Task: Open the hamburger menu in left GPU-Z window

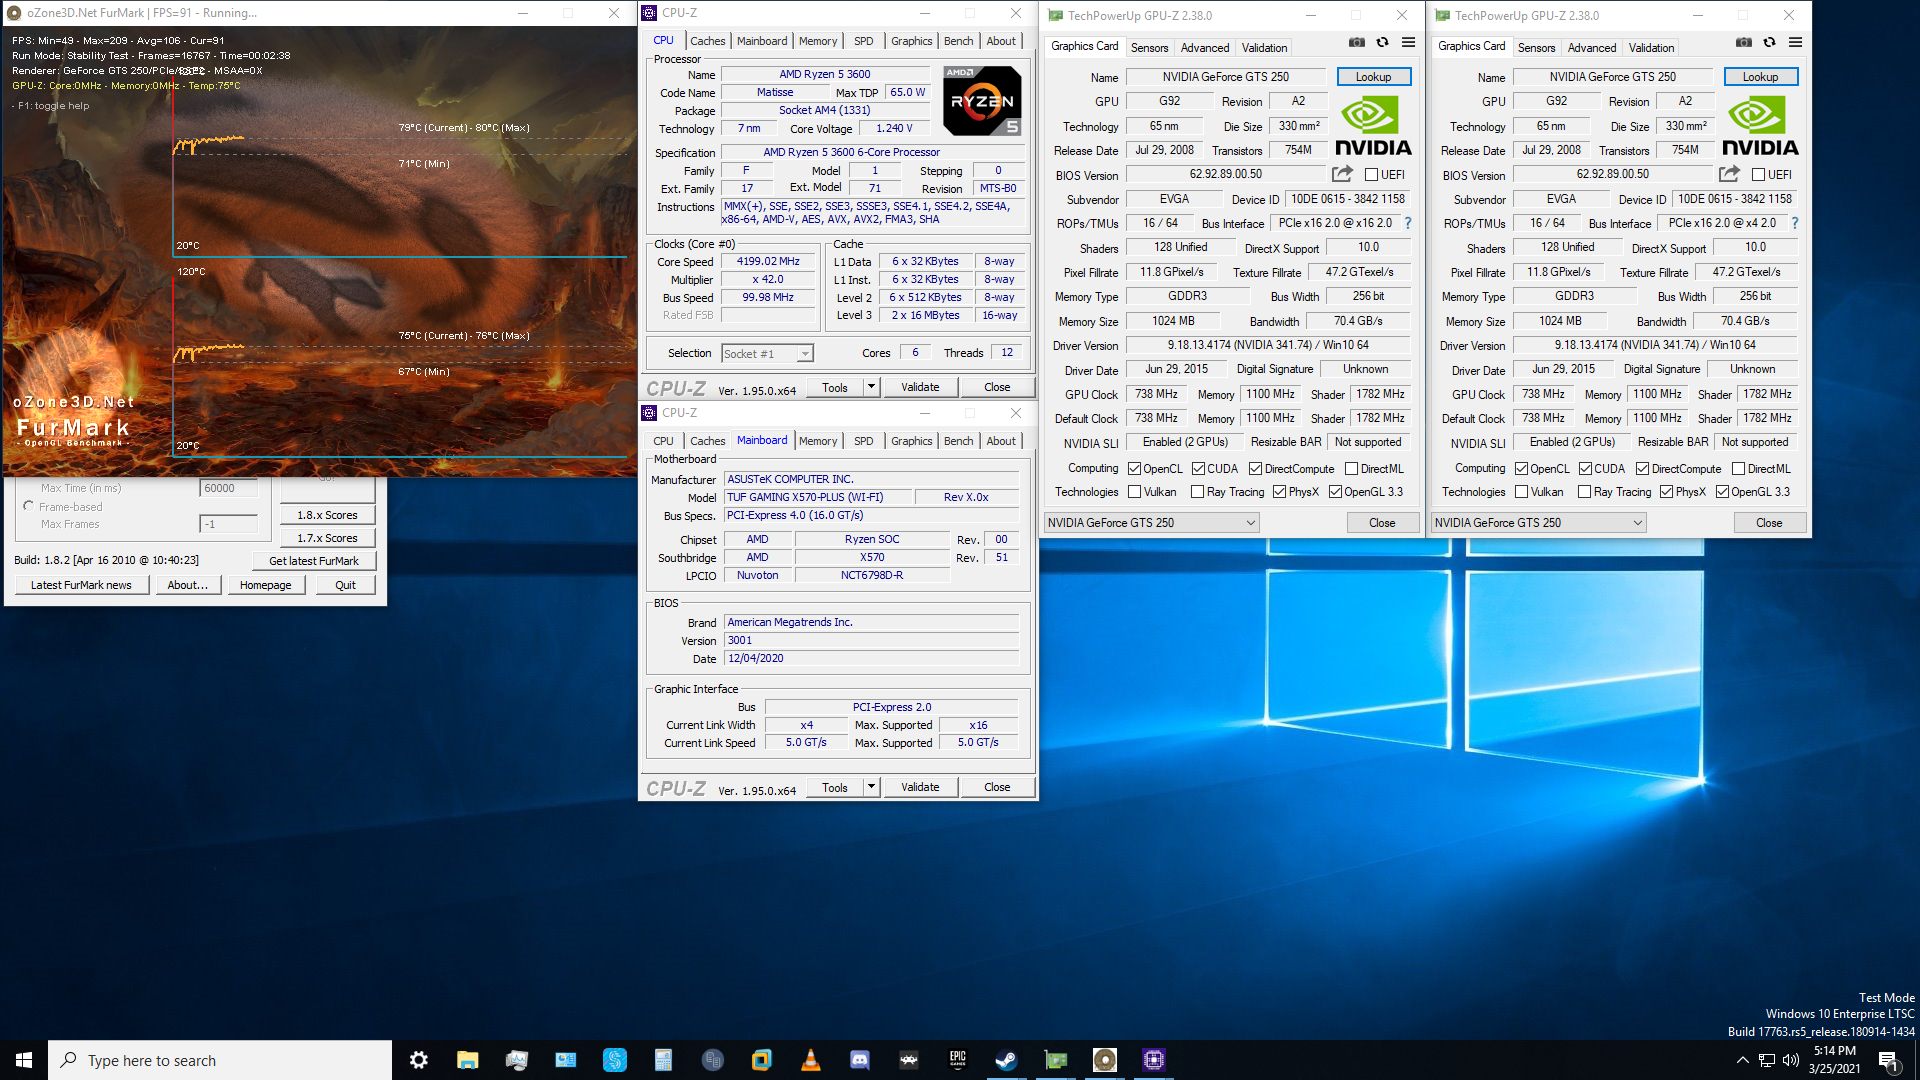Action: coord(1408,42)
